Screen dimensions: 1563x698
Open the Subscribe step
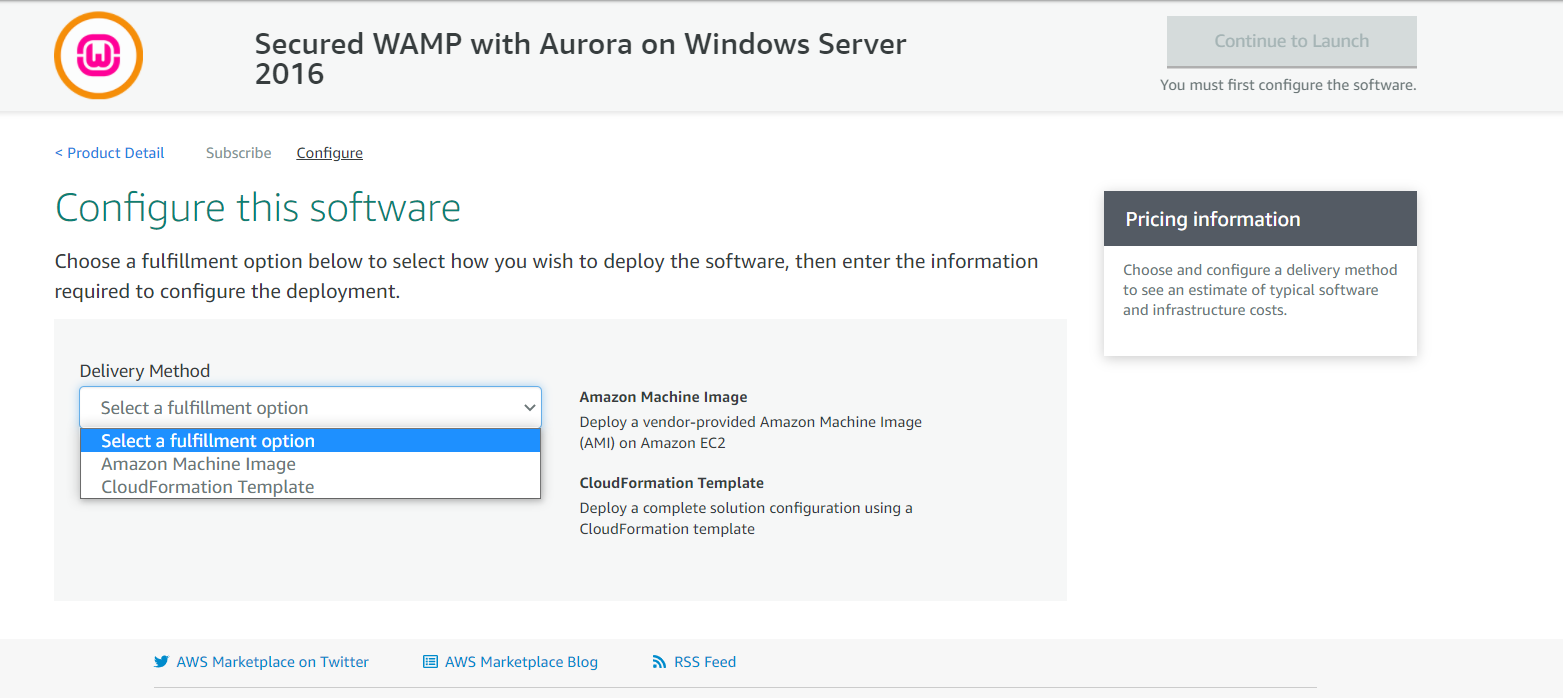pyautogui.click(x=239, y=153)
